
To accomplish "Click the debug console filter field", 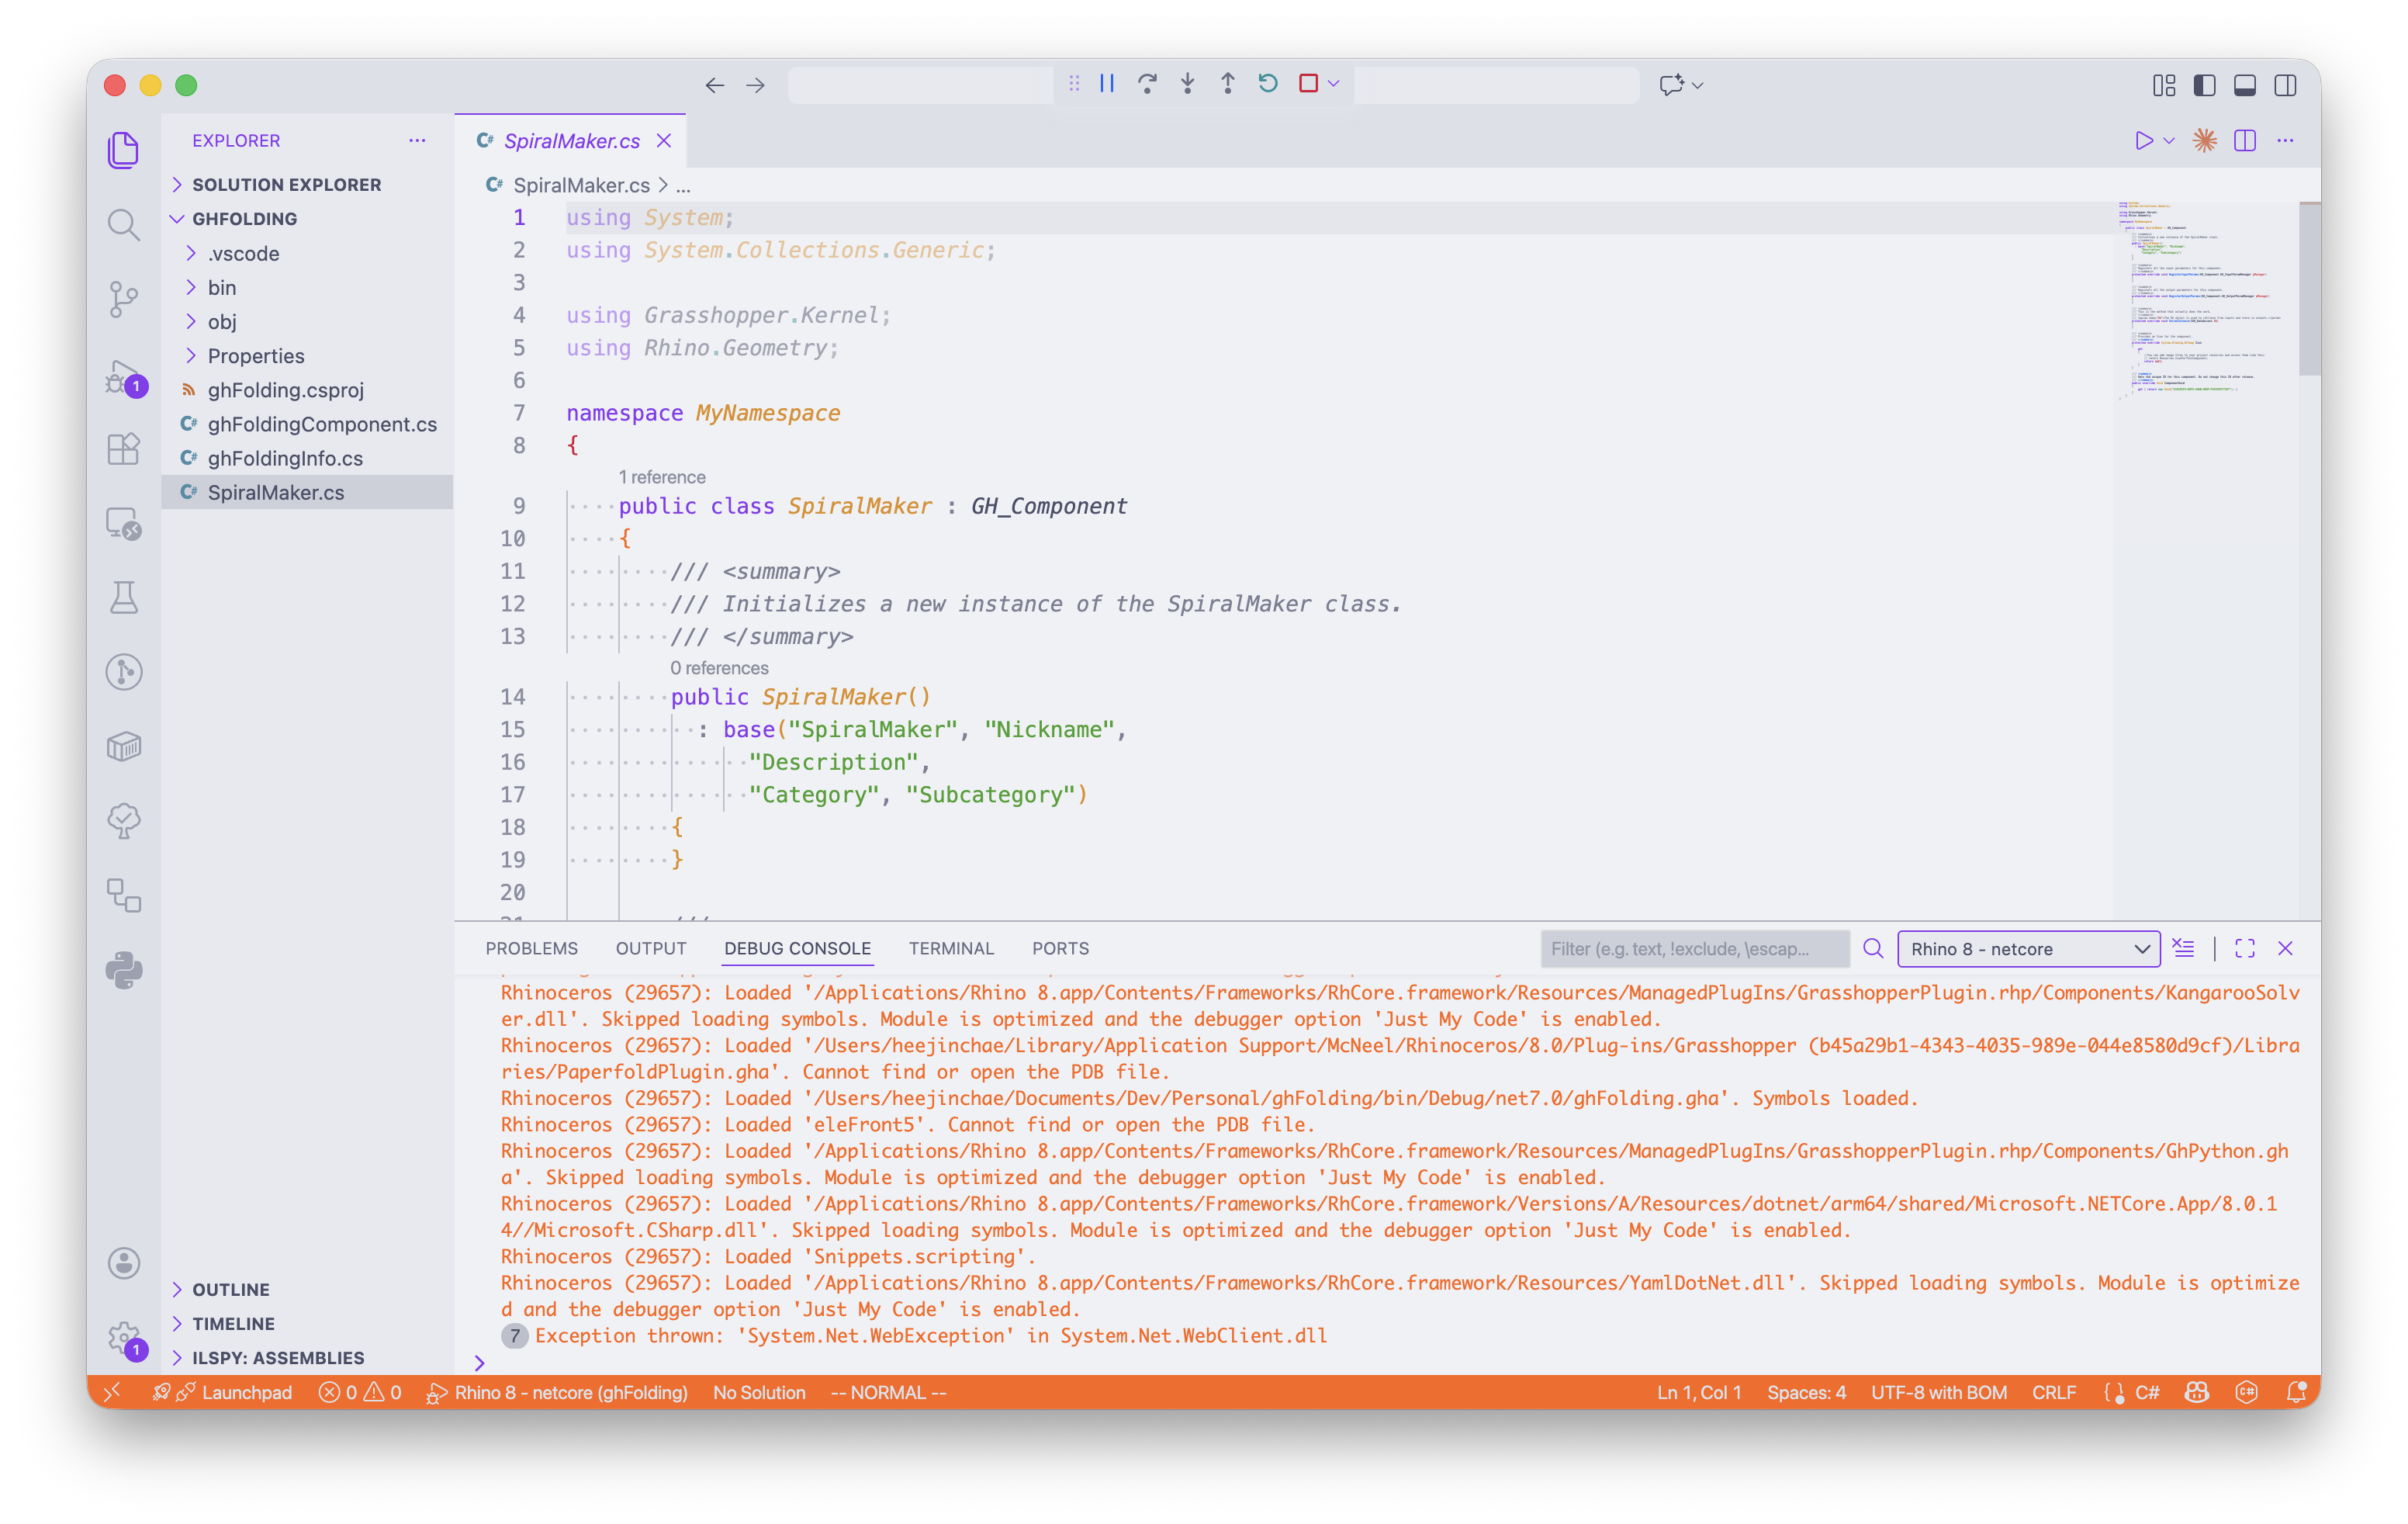I will click(1693, 949).
